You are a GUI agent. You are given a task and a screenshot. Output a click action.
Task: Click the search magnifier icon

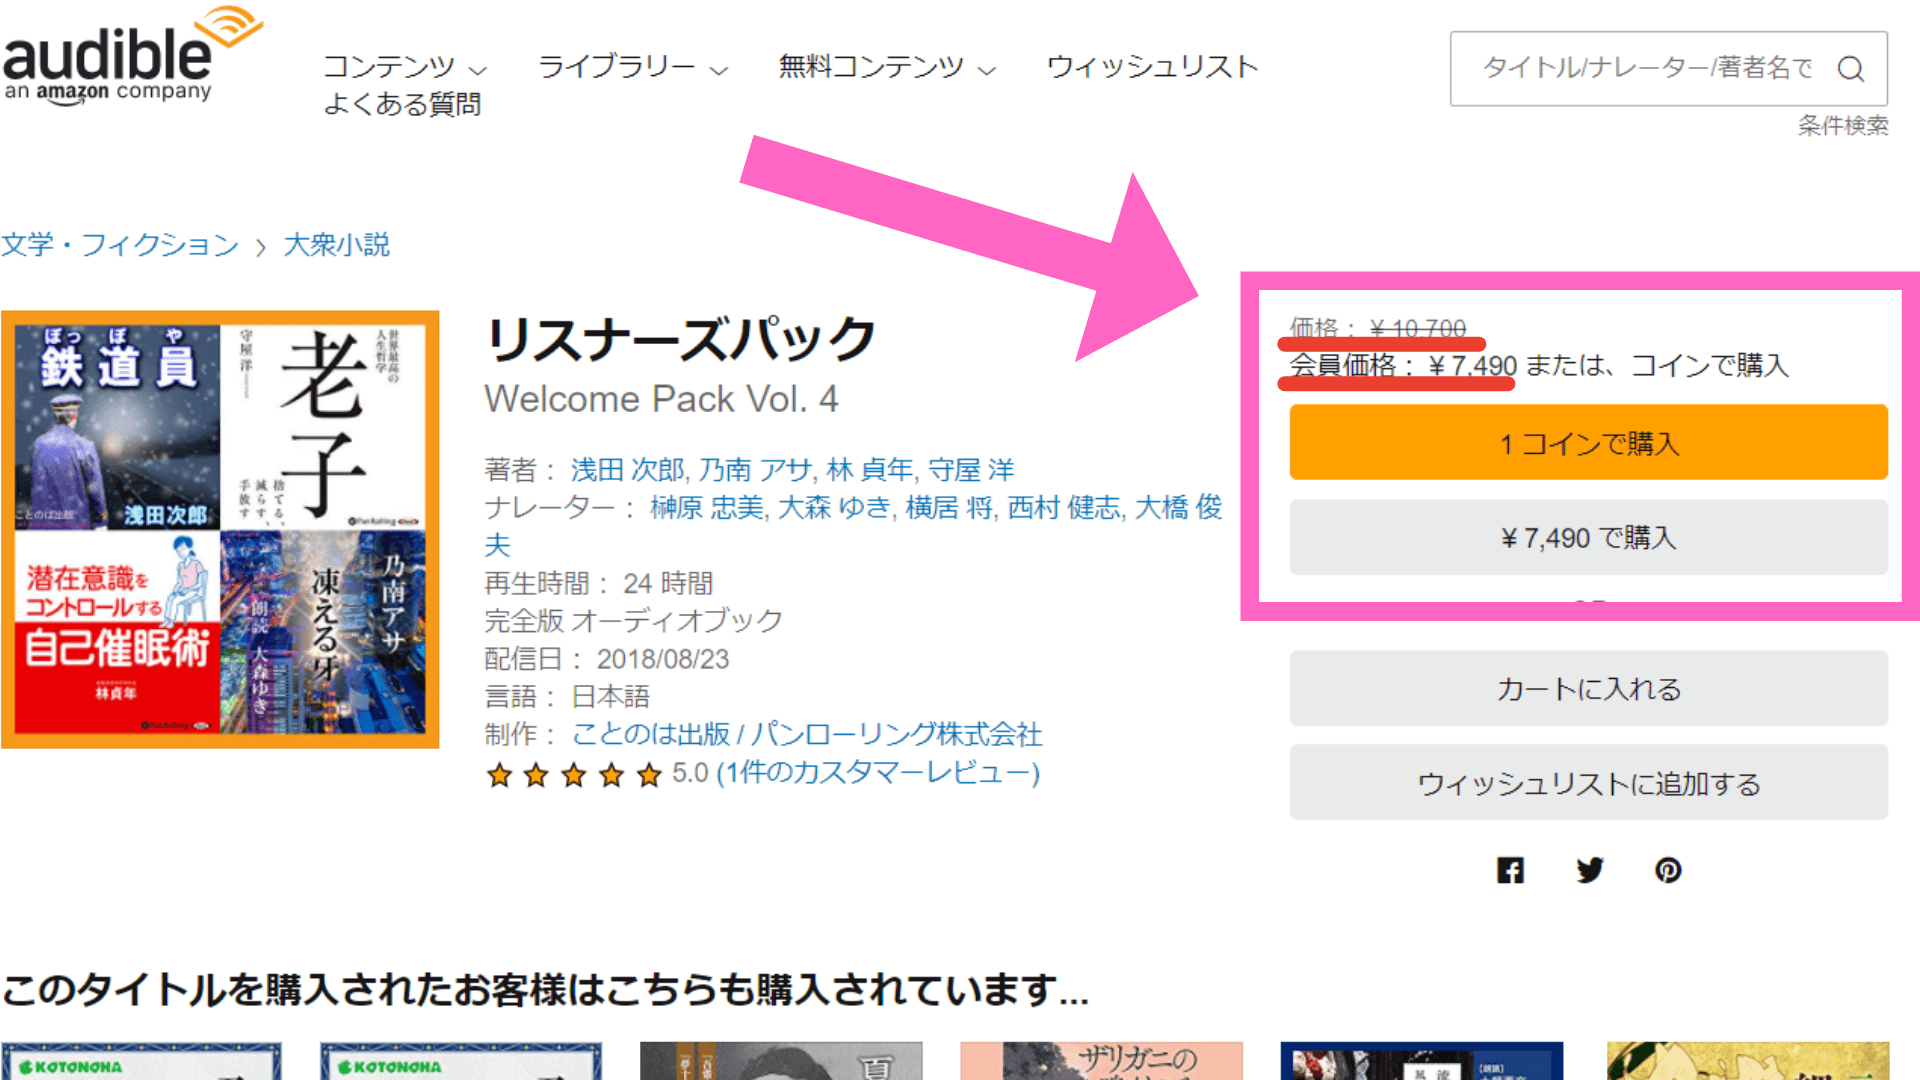pos(1851,68)
